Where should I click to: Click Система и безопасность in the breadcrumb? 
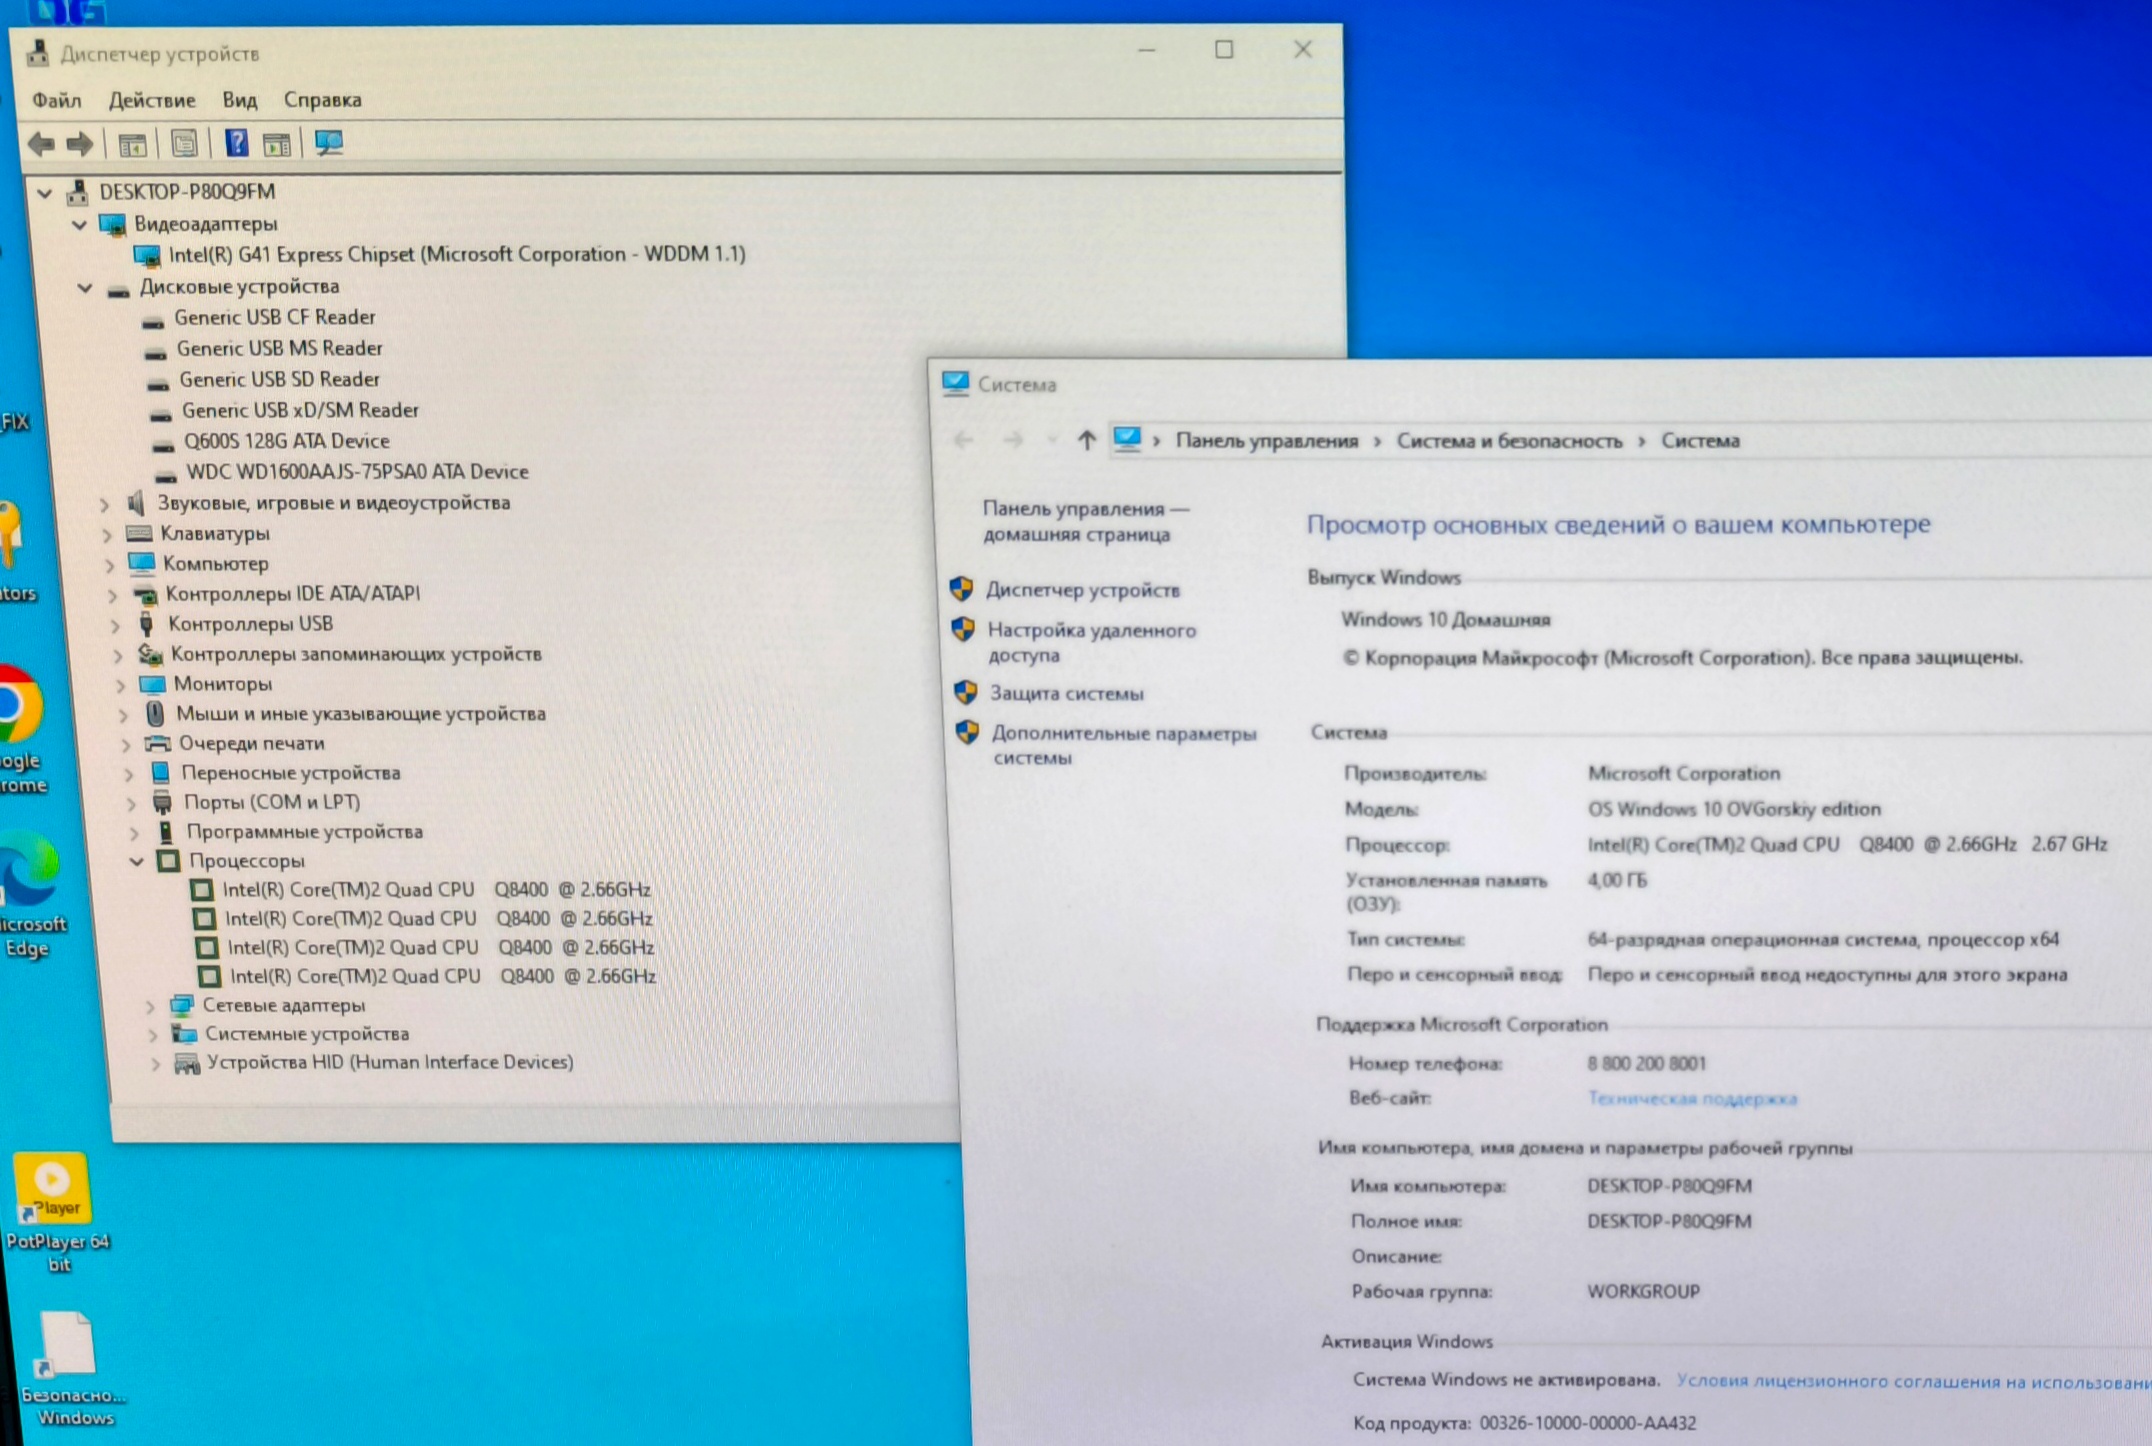click(1509, 441)
